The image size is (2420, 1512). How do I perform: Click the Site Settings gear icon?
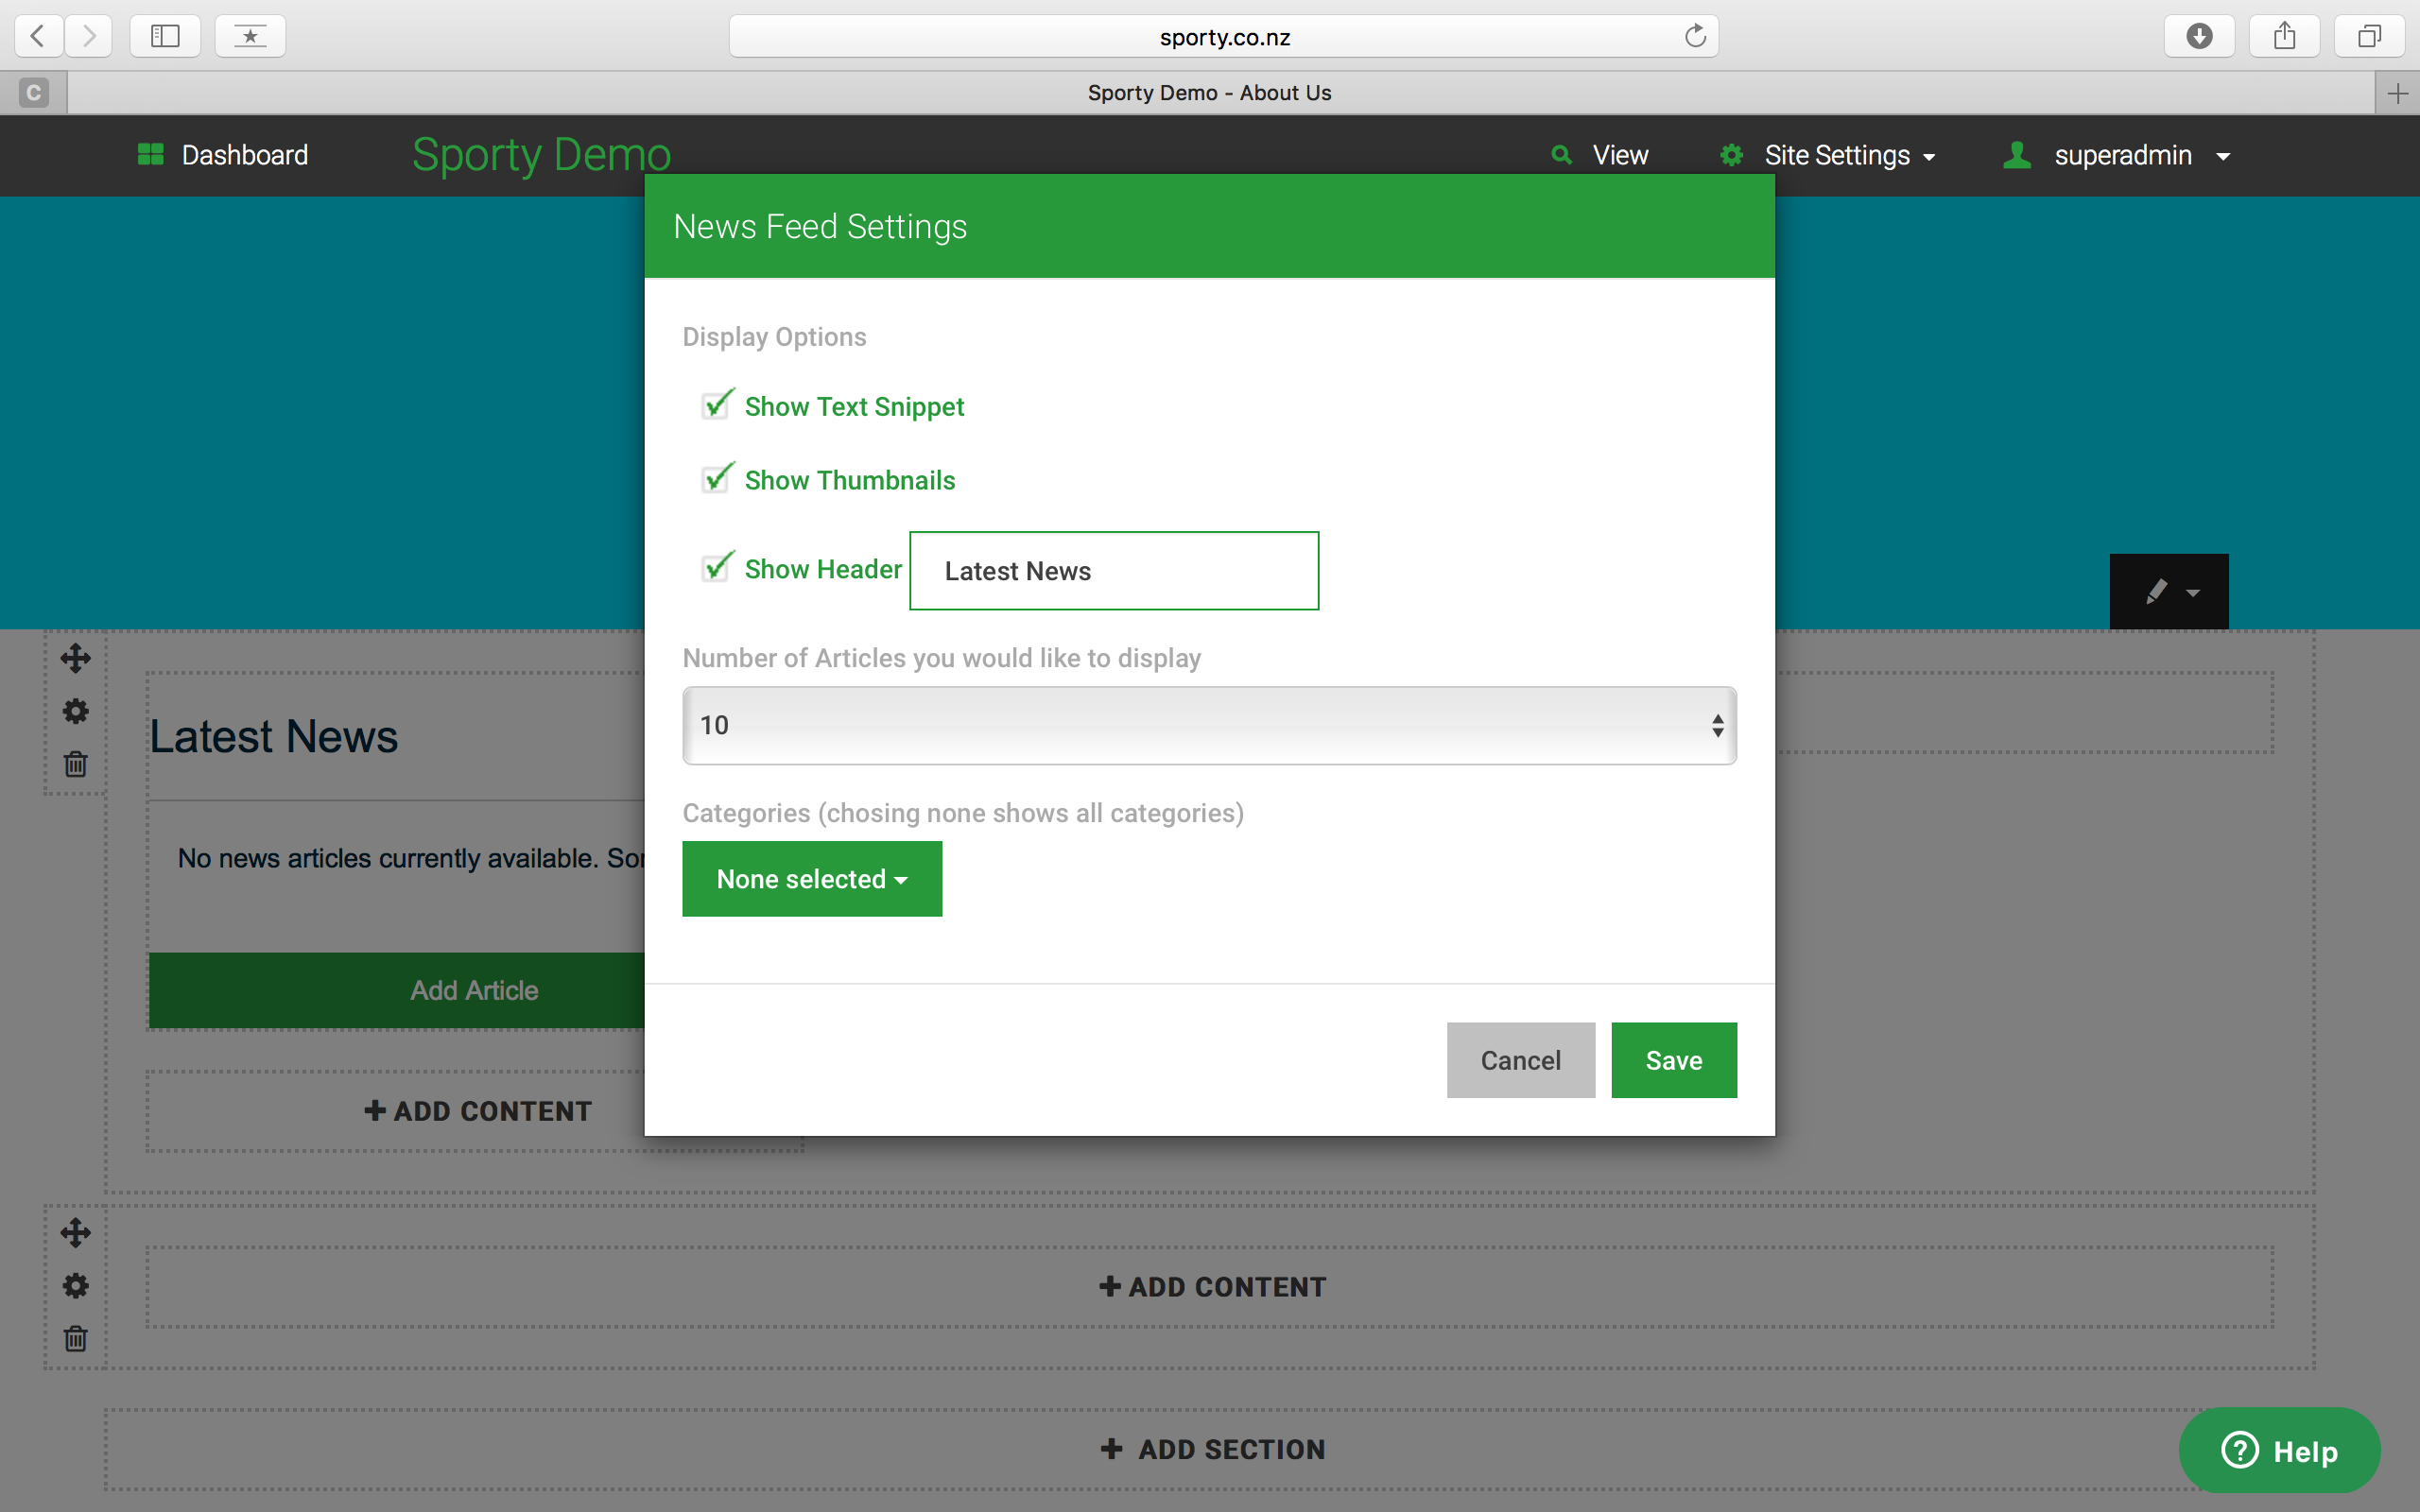tap(1731, 155)
